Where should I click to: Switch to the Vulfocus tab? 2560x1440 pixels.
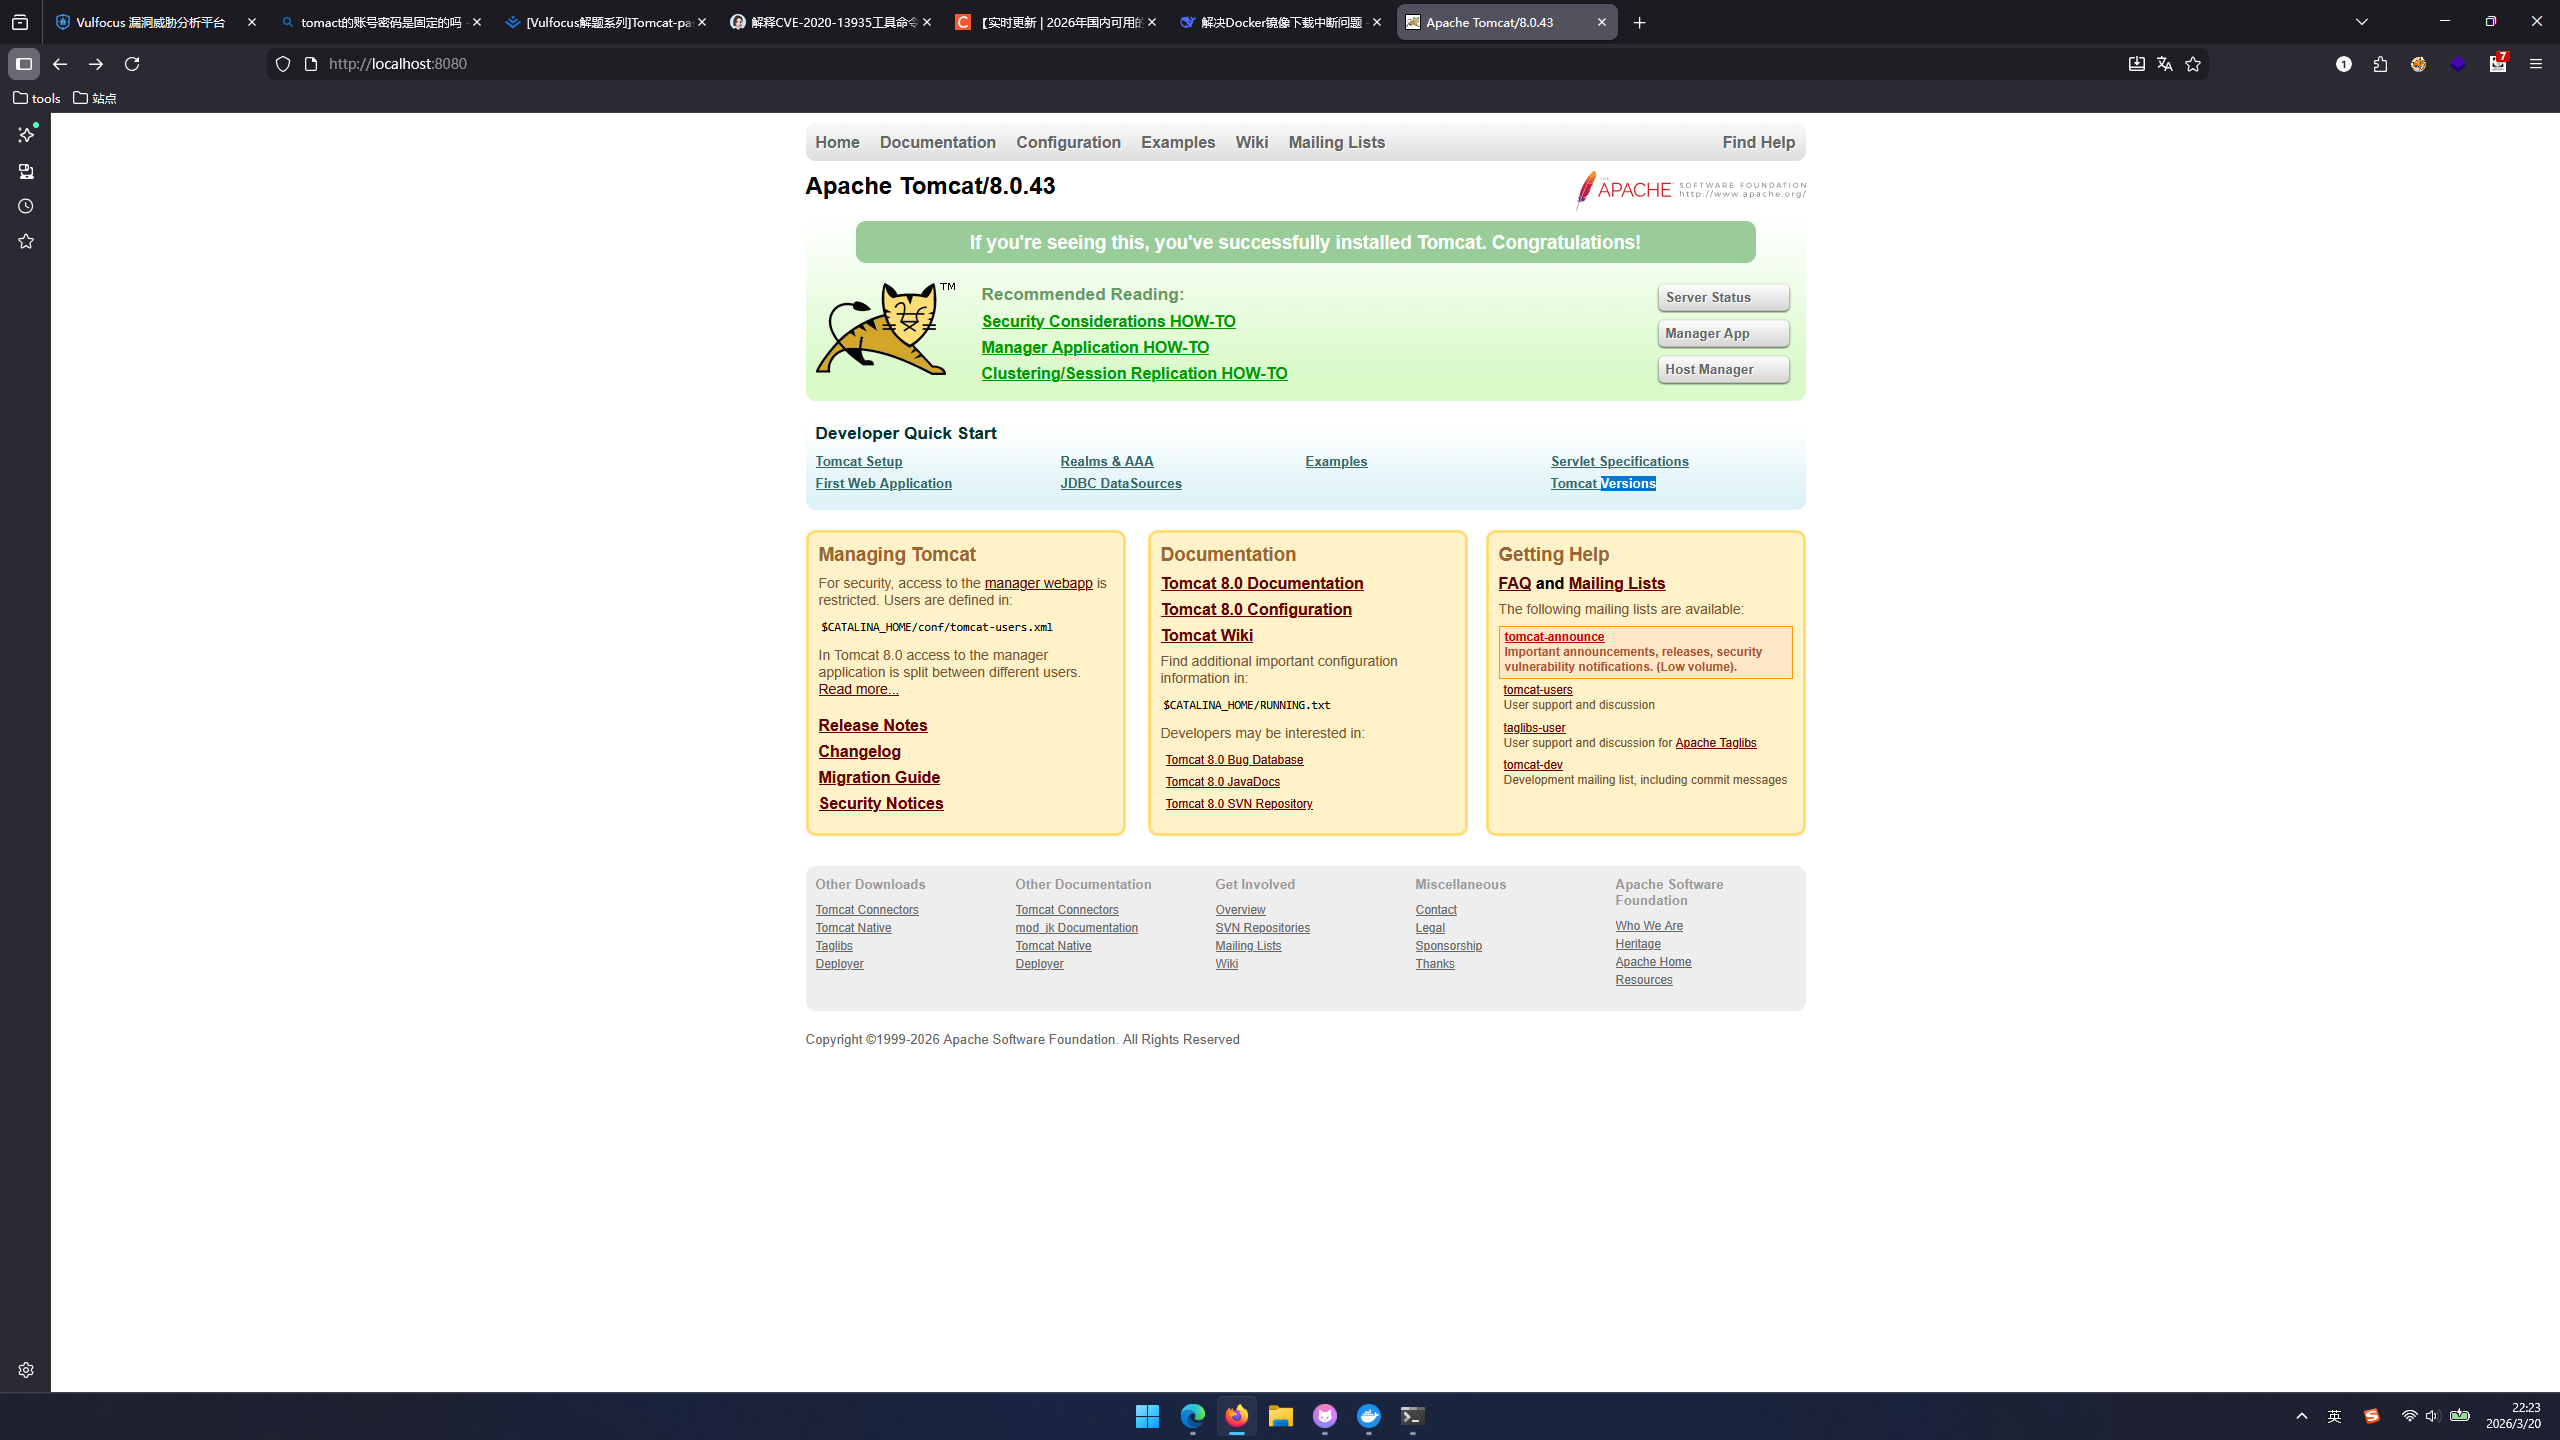(150, 22)
